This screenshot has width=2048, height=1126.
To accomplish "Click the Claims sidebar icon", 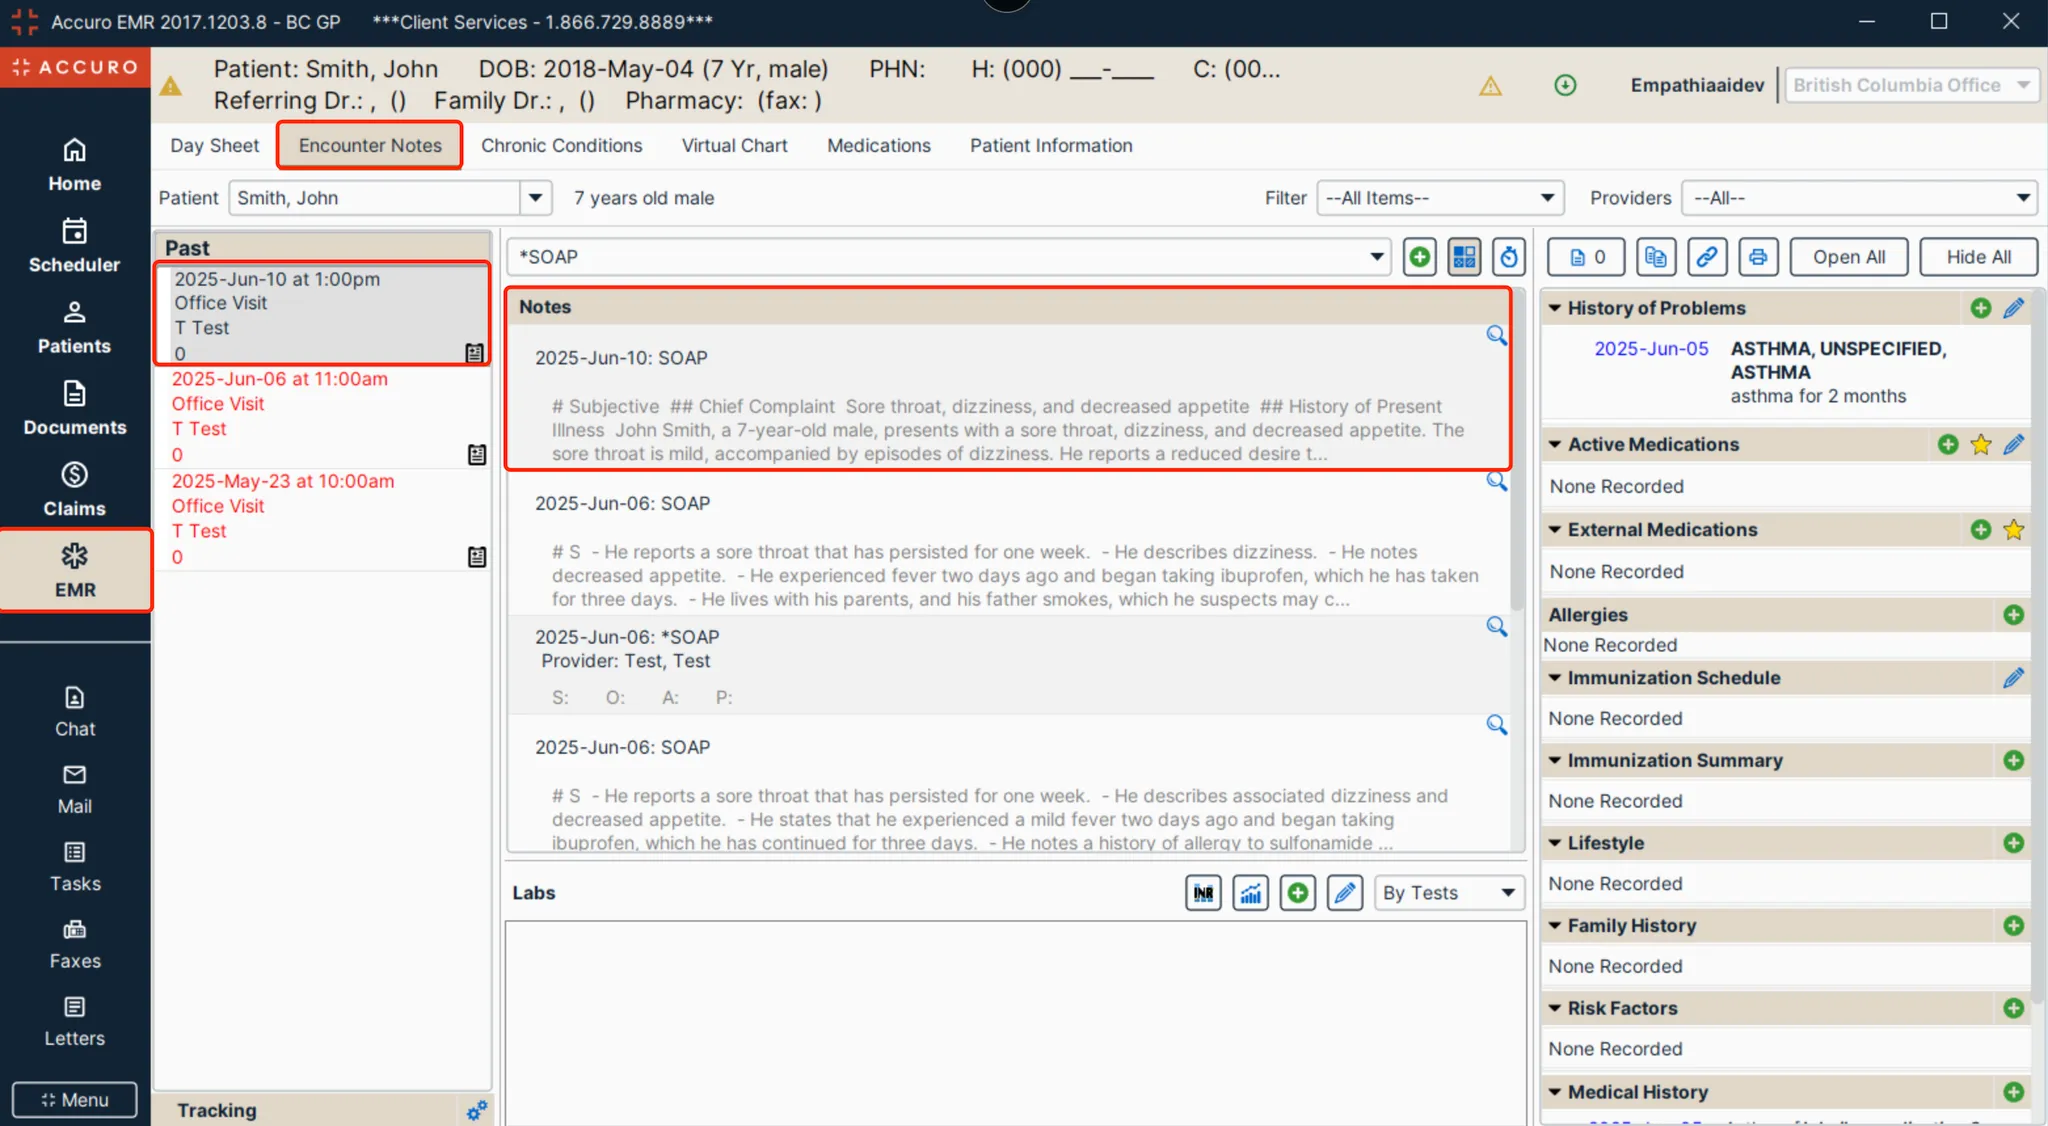I will point(74,489).
